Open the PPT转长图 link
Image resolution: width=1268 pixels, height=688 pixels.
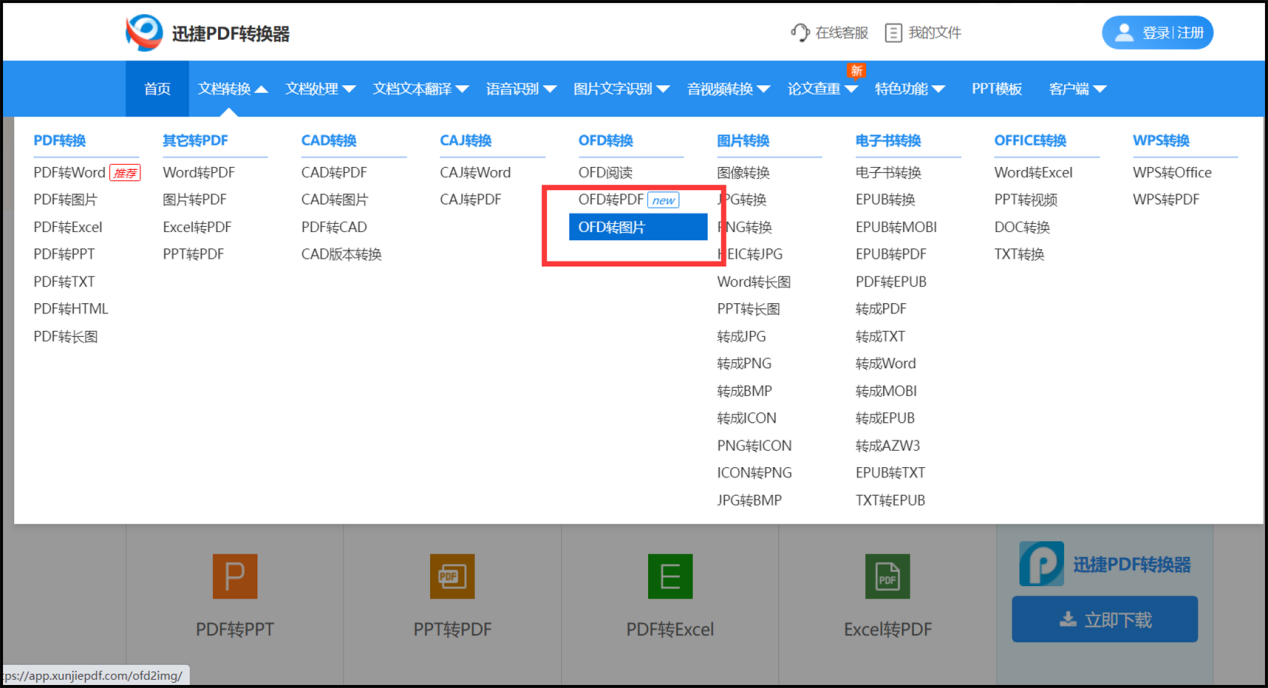pyautogui.click(x=748, y=309)
